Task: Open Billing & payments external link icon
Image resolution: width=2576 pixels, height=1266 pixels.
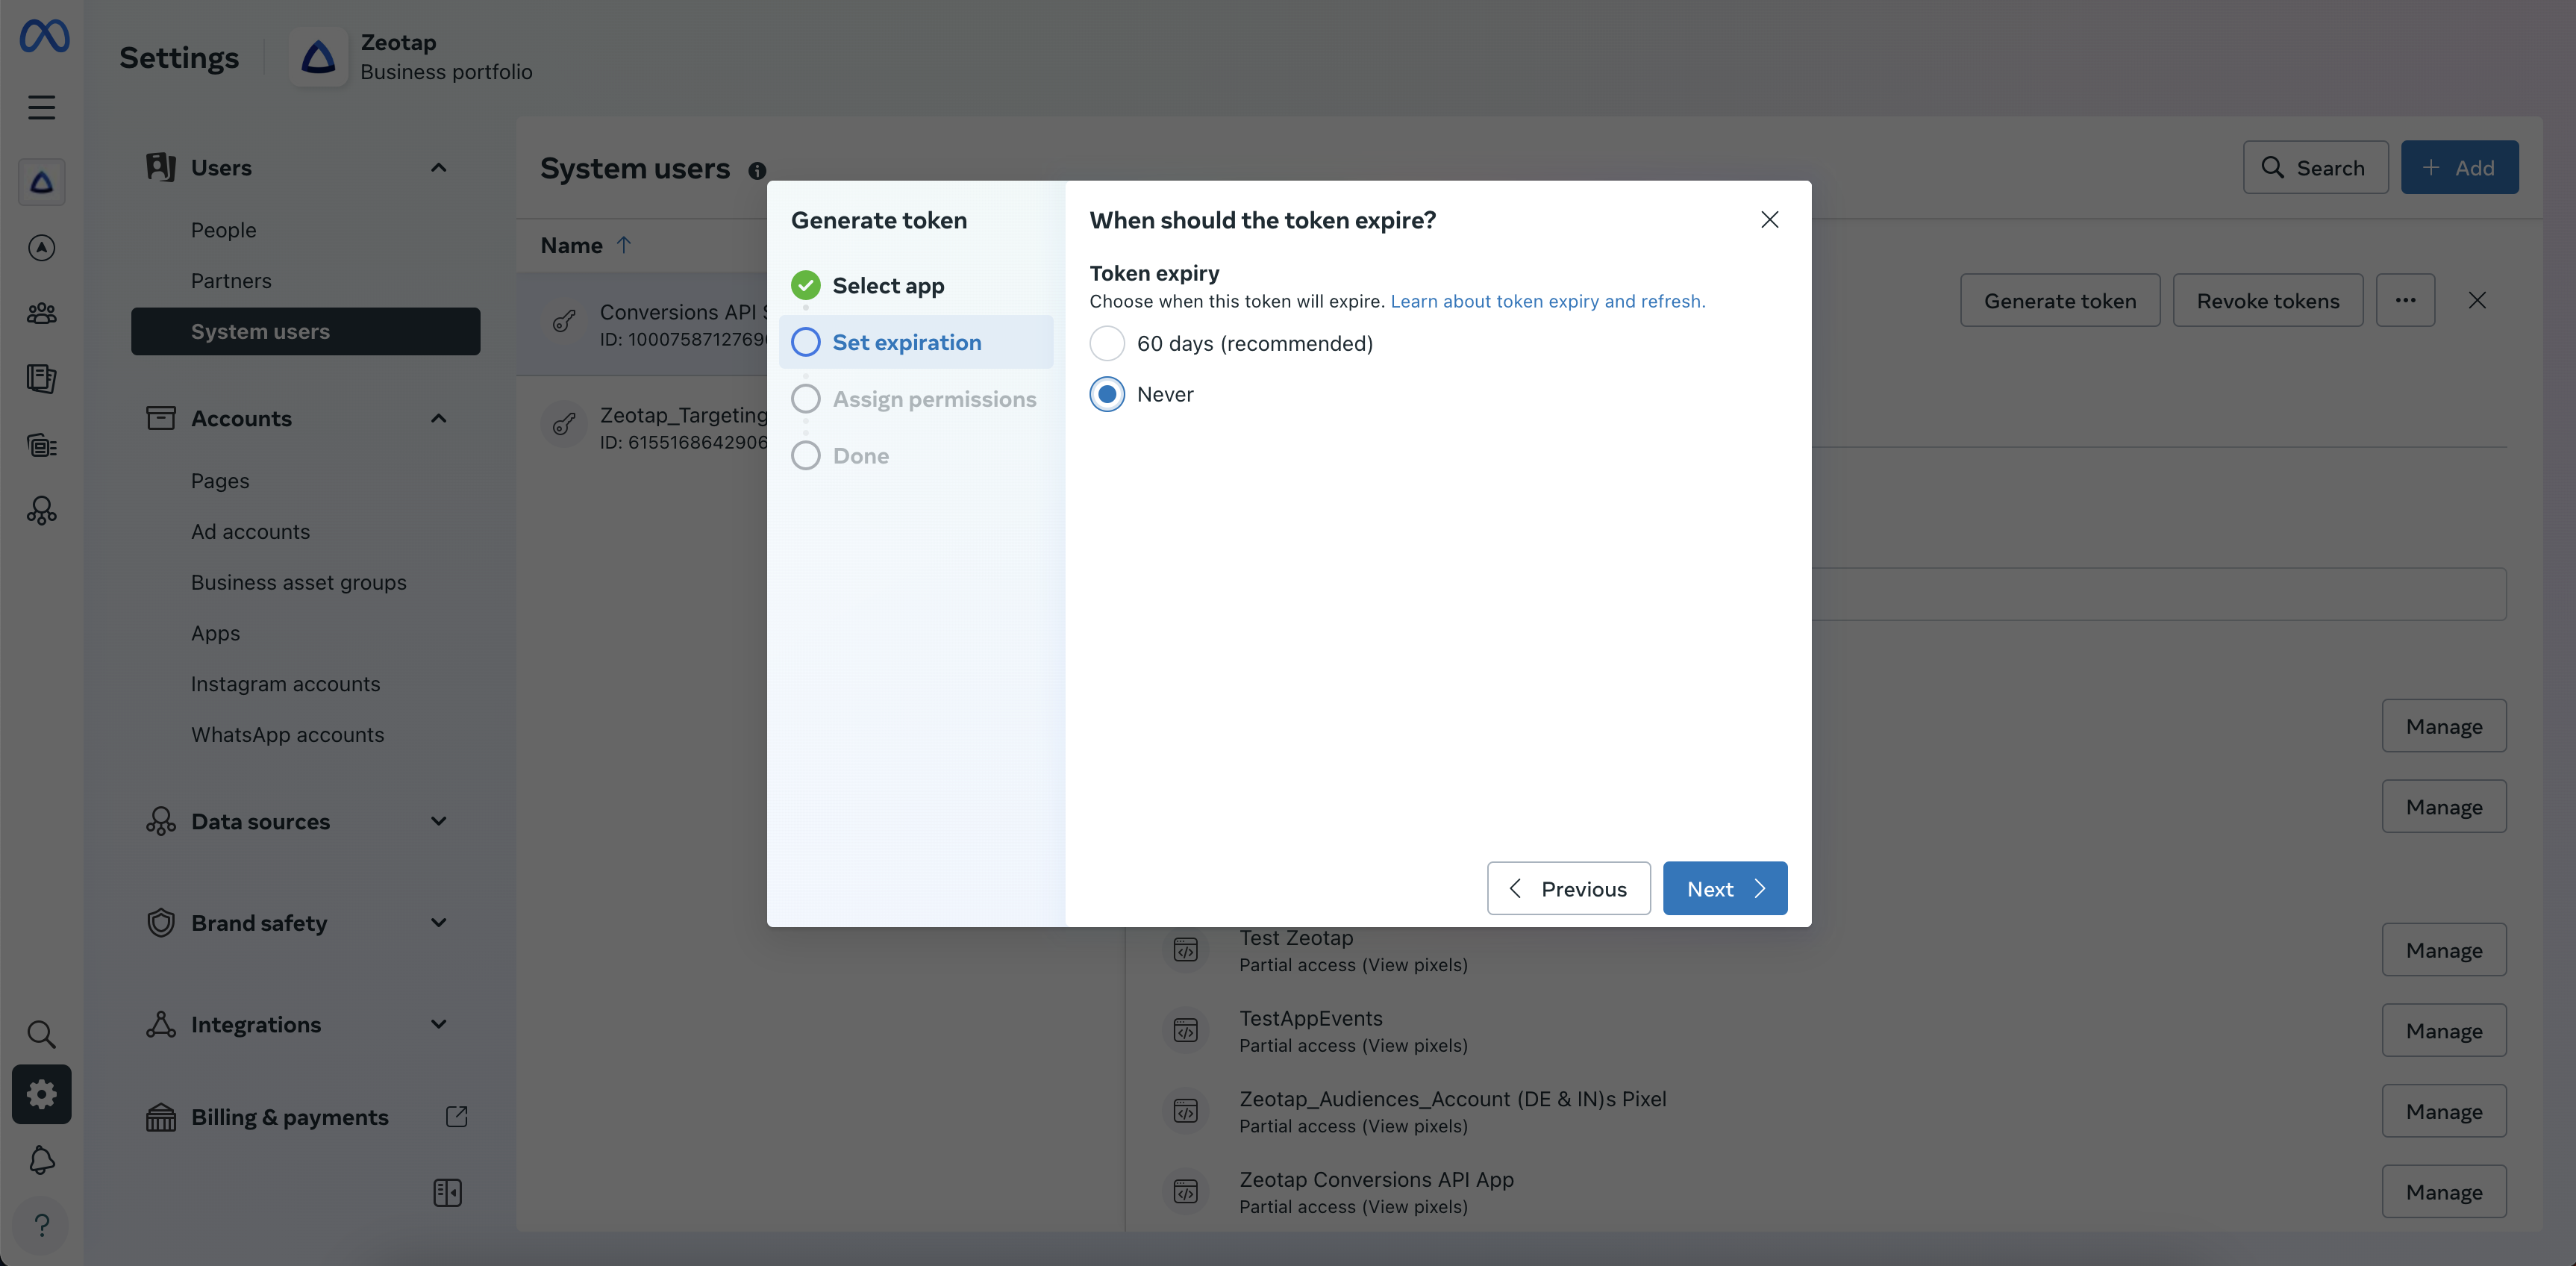Action: coord(456,1117)
